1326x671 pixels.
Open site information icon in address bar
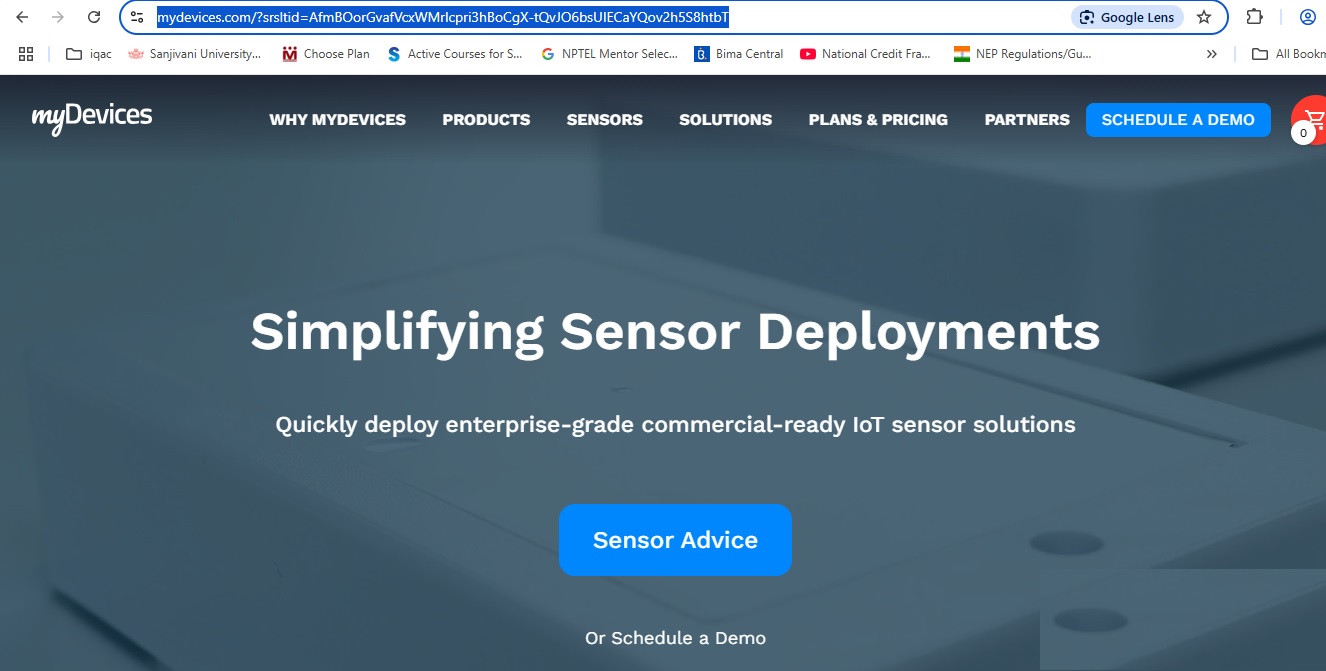[138, 17]
